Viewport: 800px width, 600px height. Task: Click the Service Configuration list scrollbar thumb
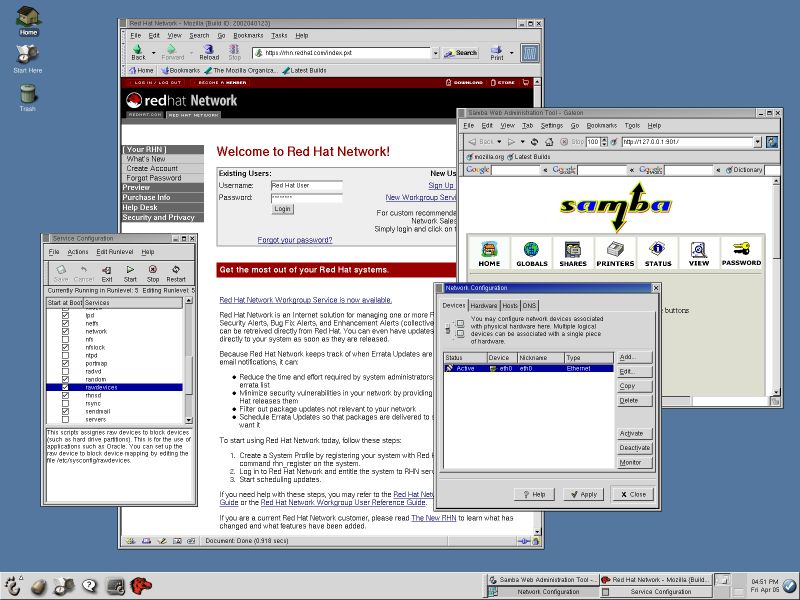(188, 375)
